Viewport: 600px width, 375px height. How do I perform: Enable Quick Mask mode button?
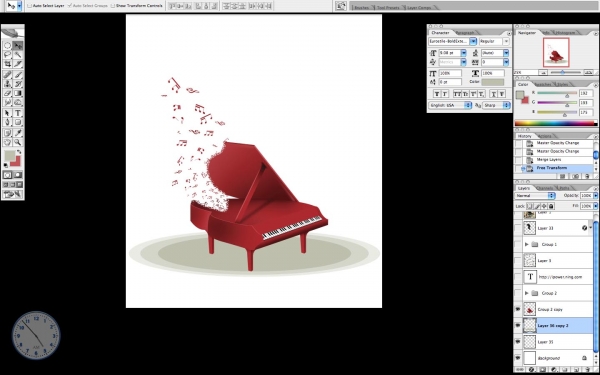point(18,175)
